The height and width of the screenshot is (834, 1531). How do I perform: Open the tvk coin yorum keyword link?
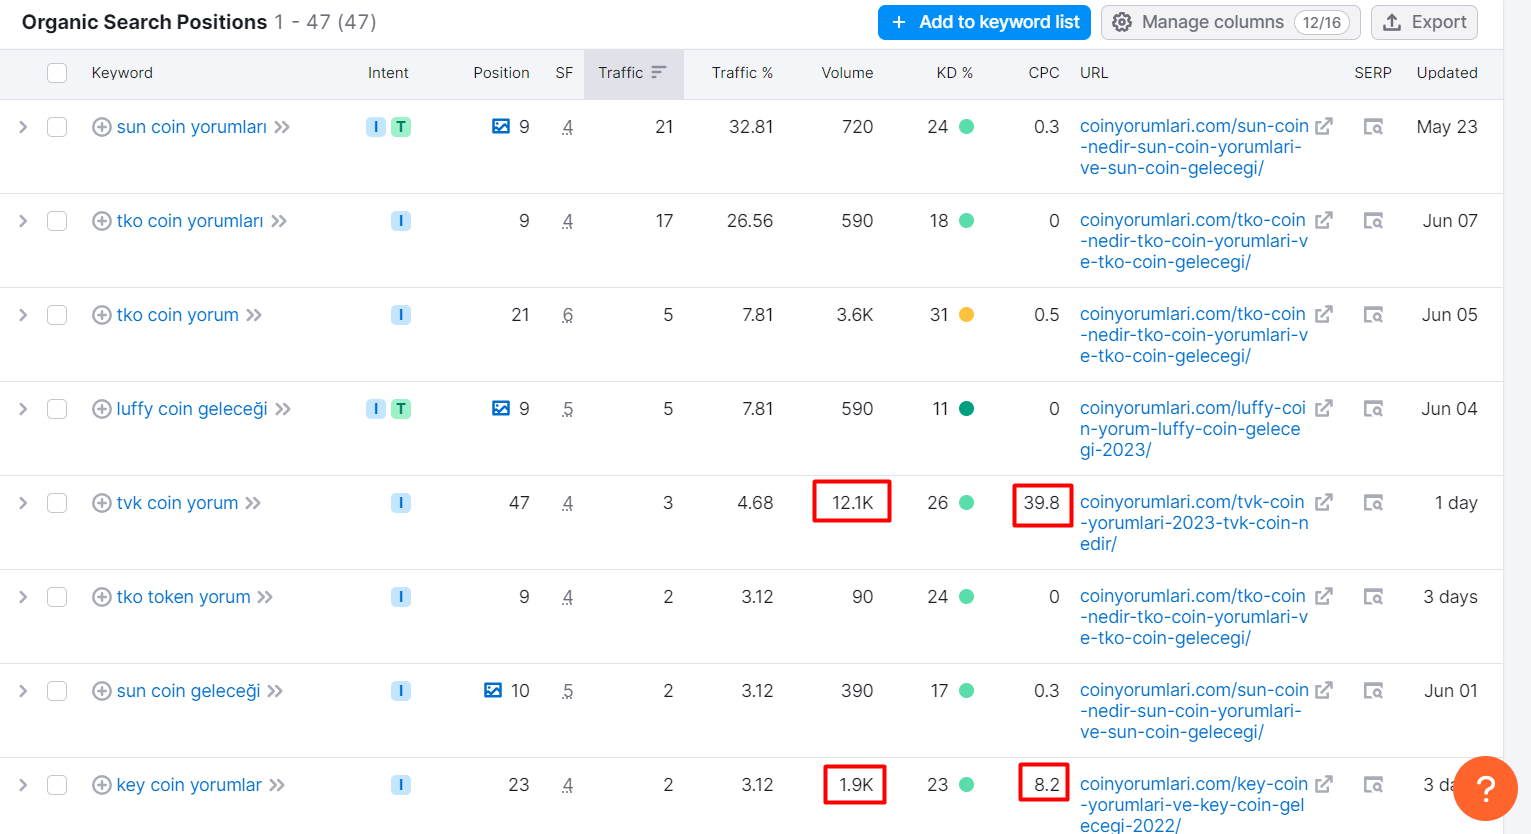click(177, 503)
